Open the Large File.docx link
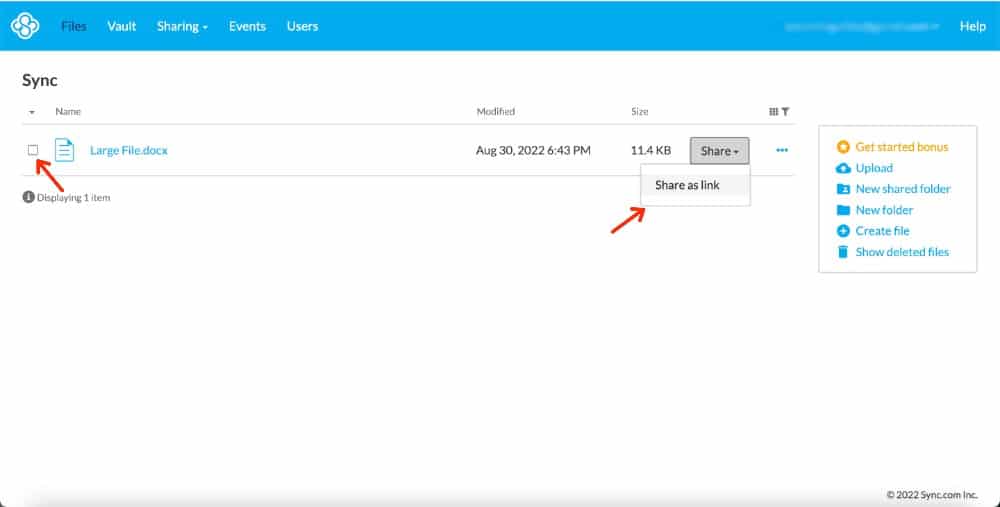1000x507 pixels. [129, 151]
